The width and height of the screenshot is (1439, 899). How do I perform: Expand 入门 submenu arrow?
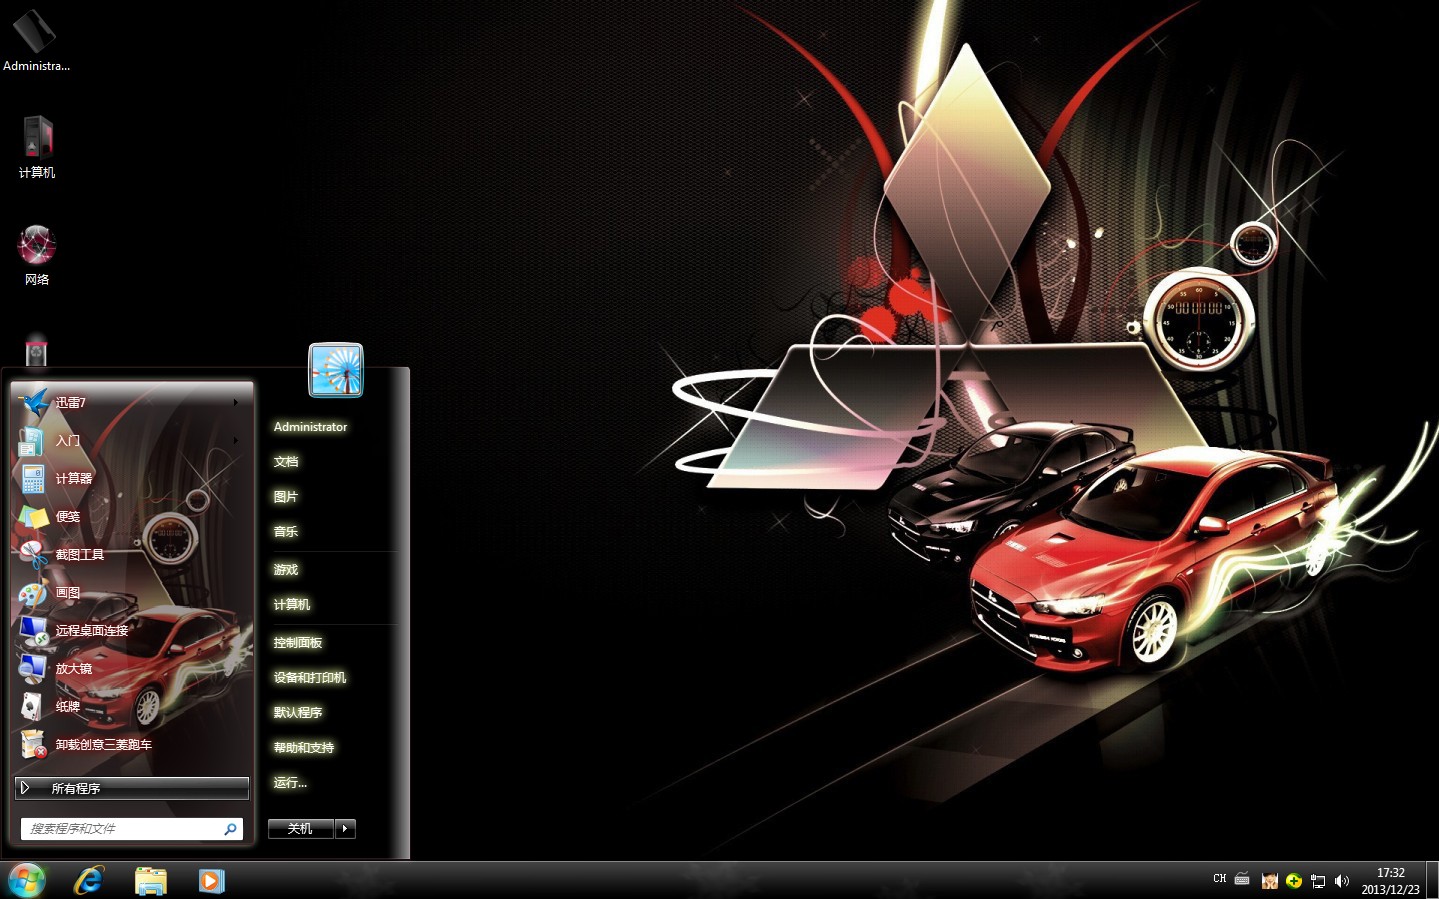236,440
